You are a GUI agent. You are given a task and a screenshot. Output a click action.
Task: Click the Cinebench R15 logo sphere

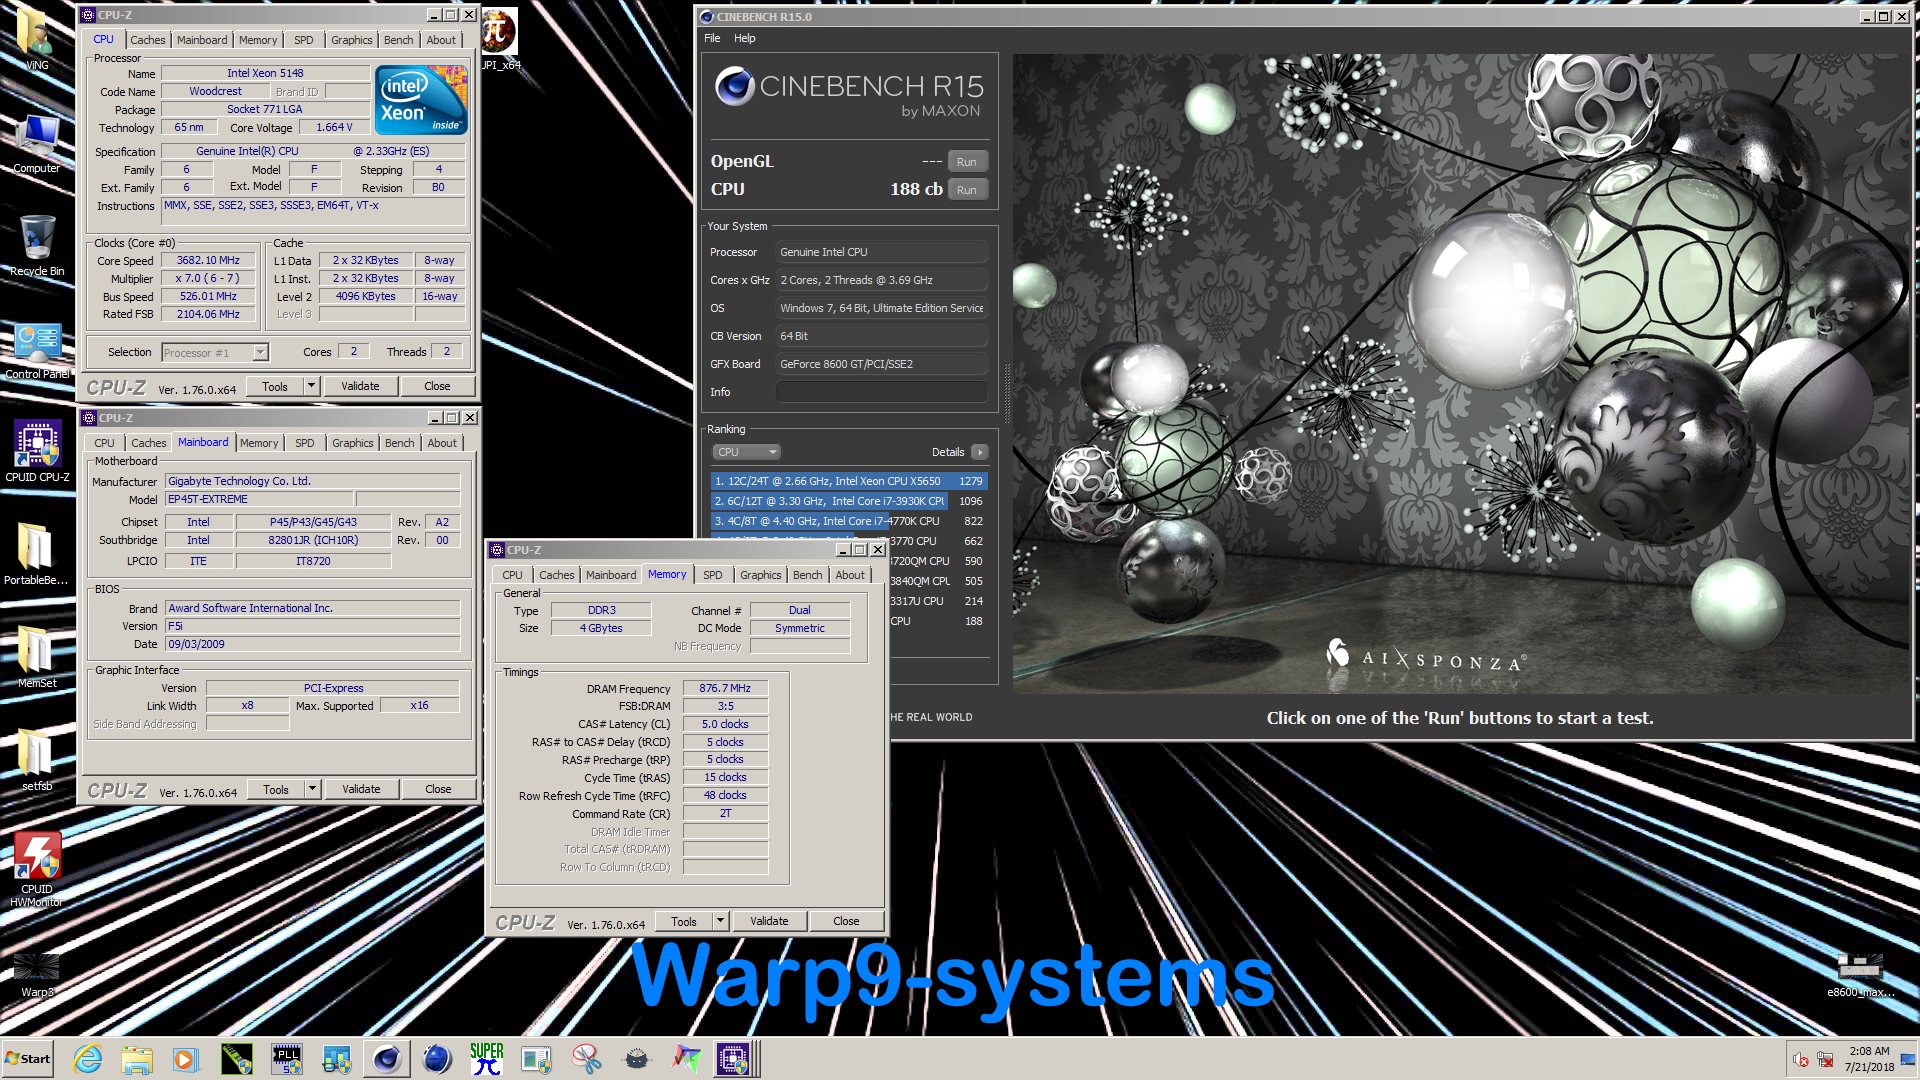pyautogui.click(x=735, y=87)
